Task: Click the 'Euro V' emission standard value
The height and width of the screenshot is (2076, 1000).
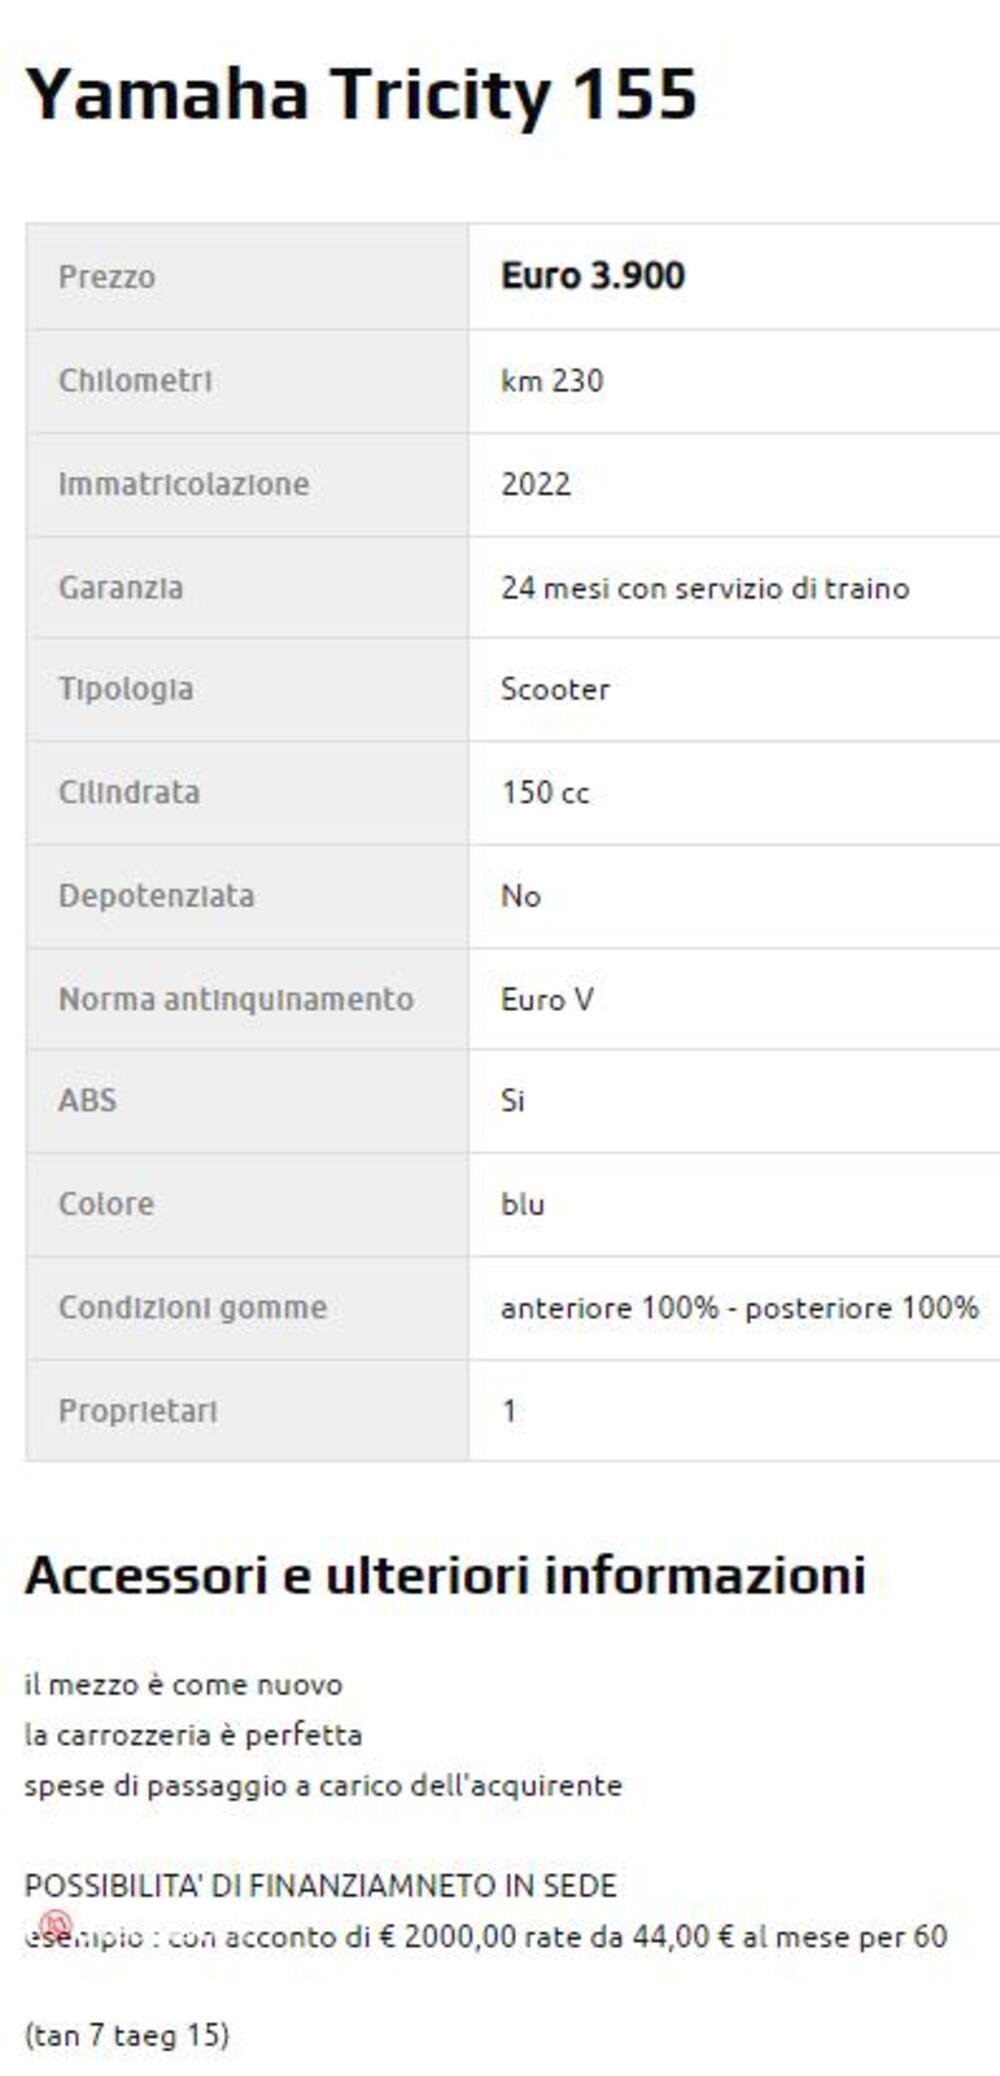Action: (547, 999)
